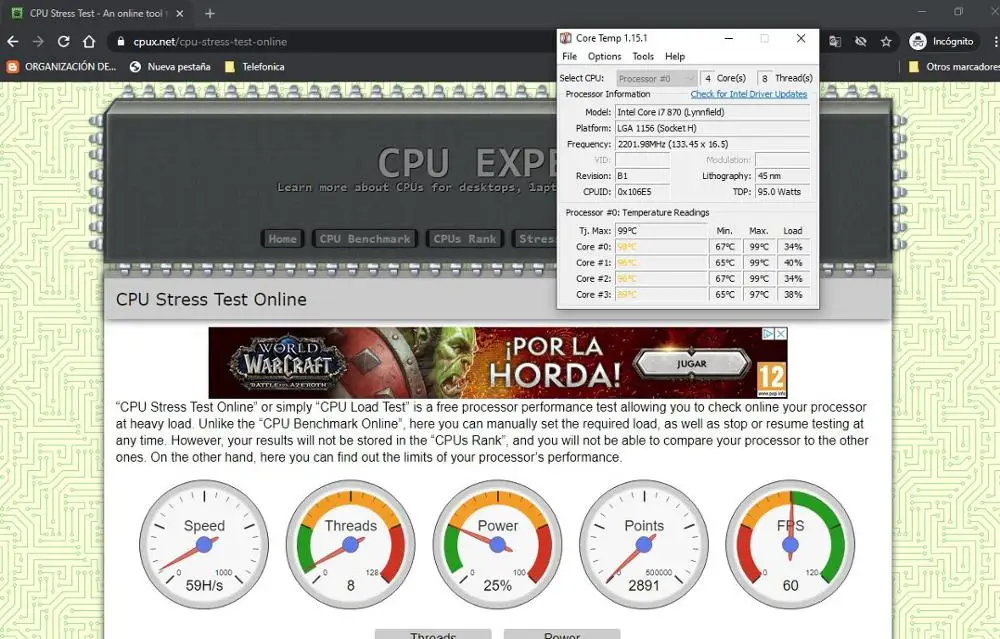Viewport: 1000px width, 639px height.
Task: Click the translate page icon
Action: pos(835,41)
